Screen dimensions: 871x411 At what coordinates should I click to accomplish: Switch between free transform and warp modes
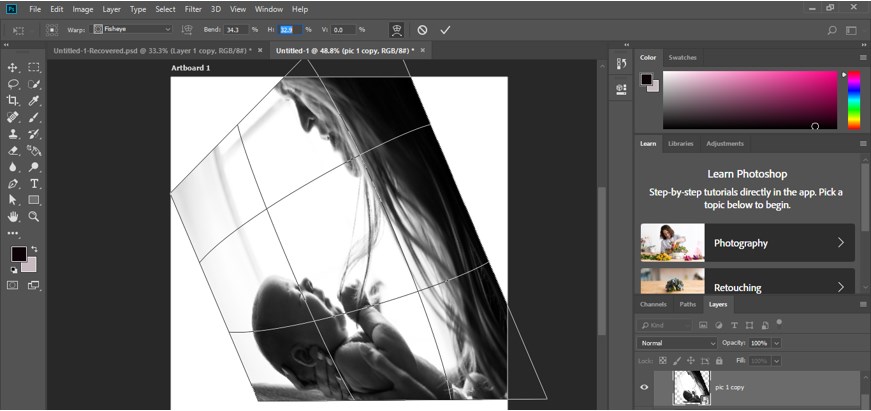pyautogui.click(x=396, y=30)
